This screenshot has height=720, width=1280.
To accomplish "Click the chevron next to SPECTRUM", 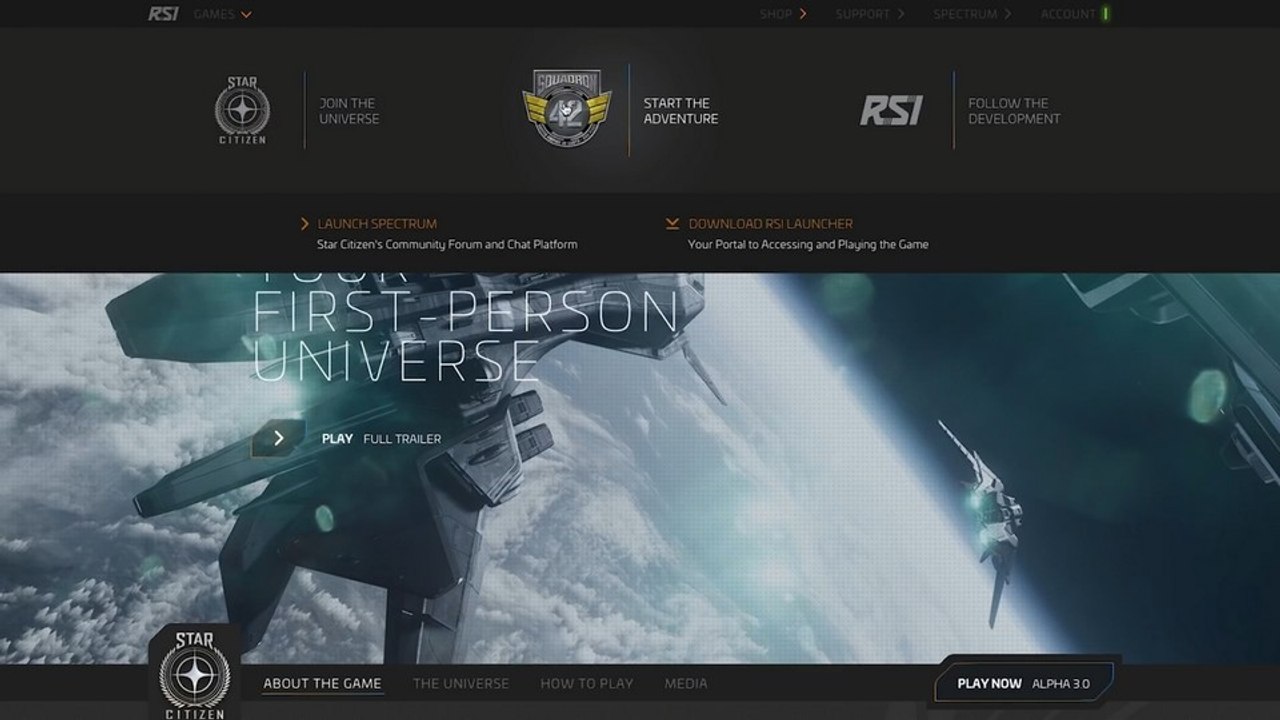I will coord(1008,14).
